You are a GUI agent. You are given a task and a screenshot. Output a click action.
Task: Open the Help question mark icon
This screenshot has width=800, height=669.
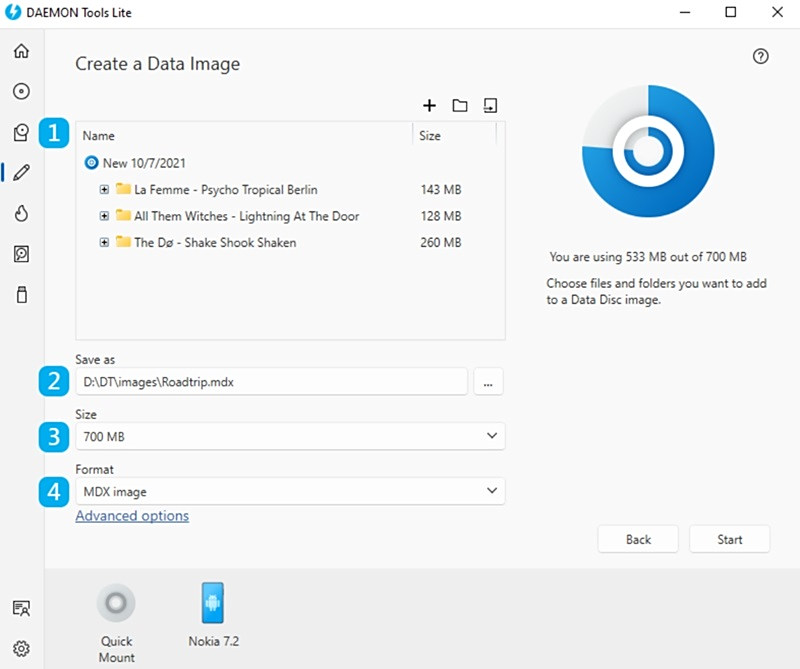coord(760,57)
